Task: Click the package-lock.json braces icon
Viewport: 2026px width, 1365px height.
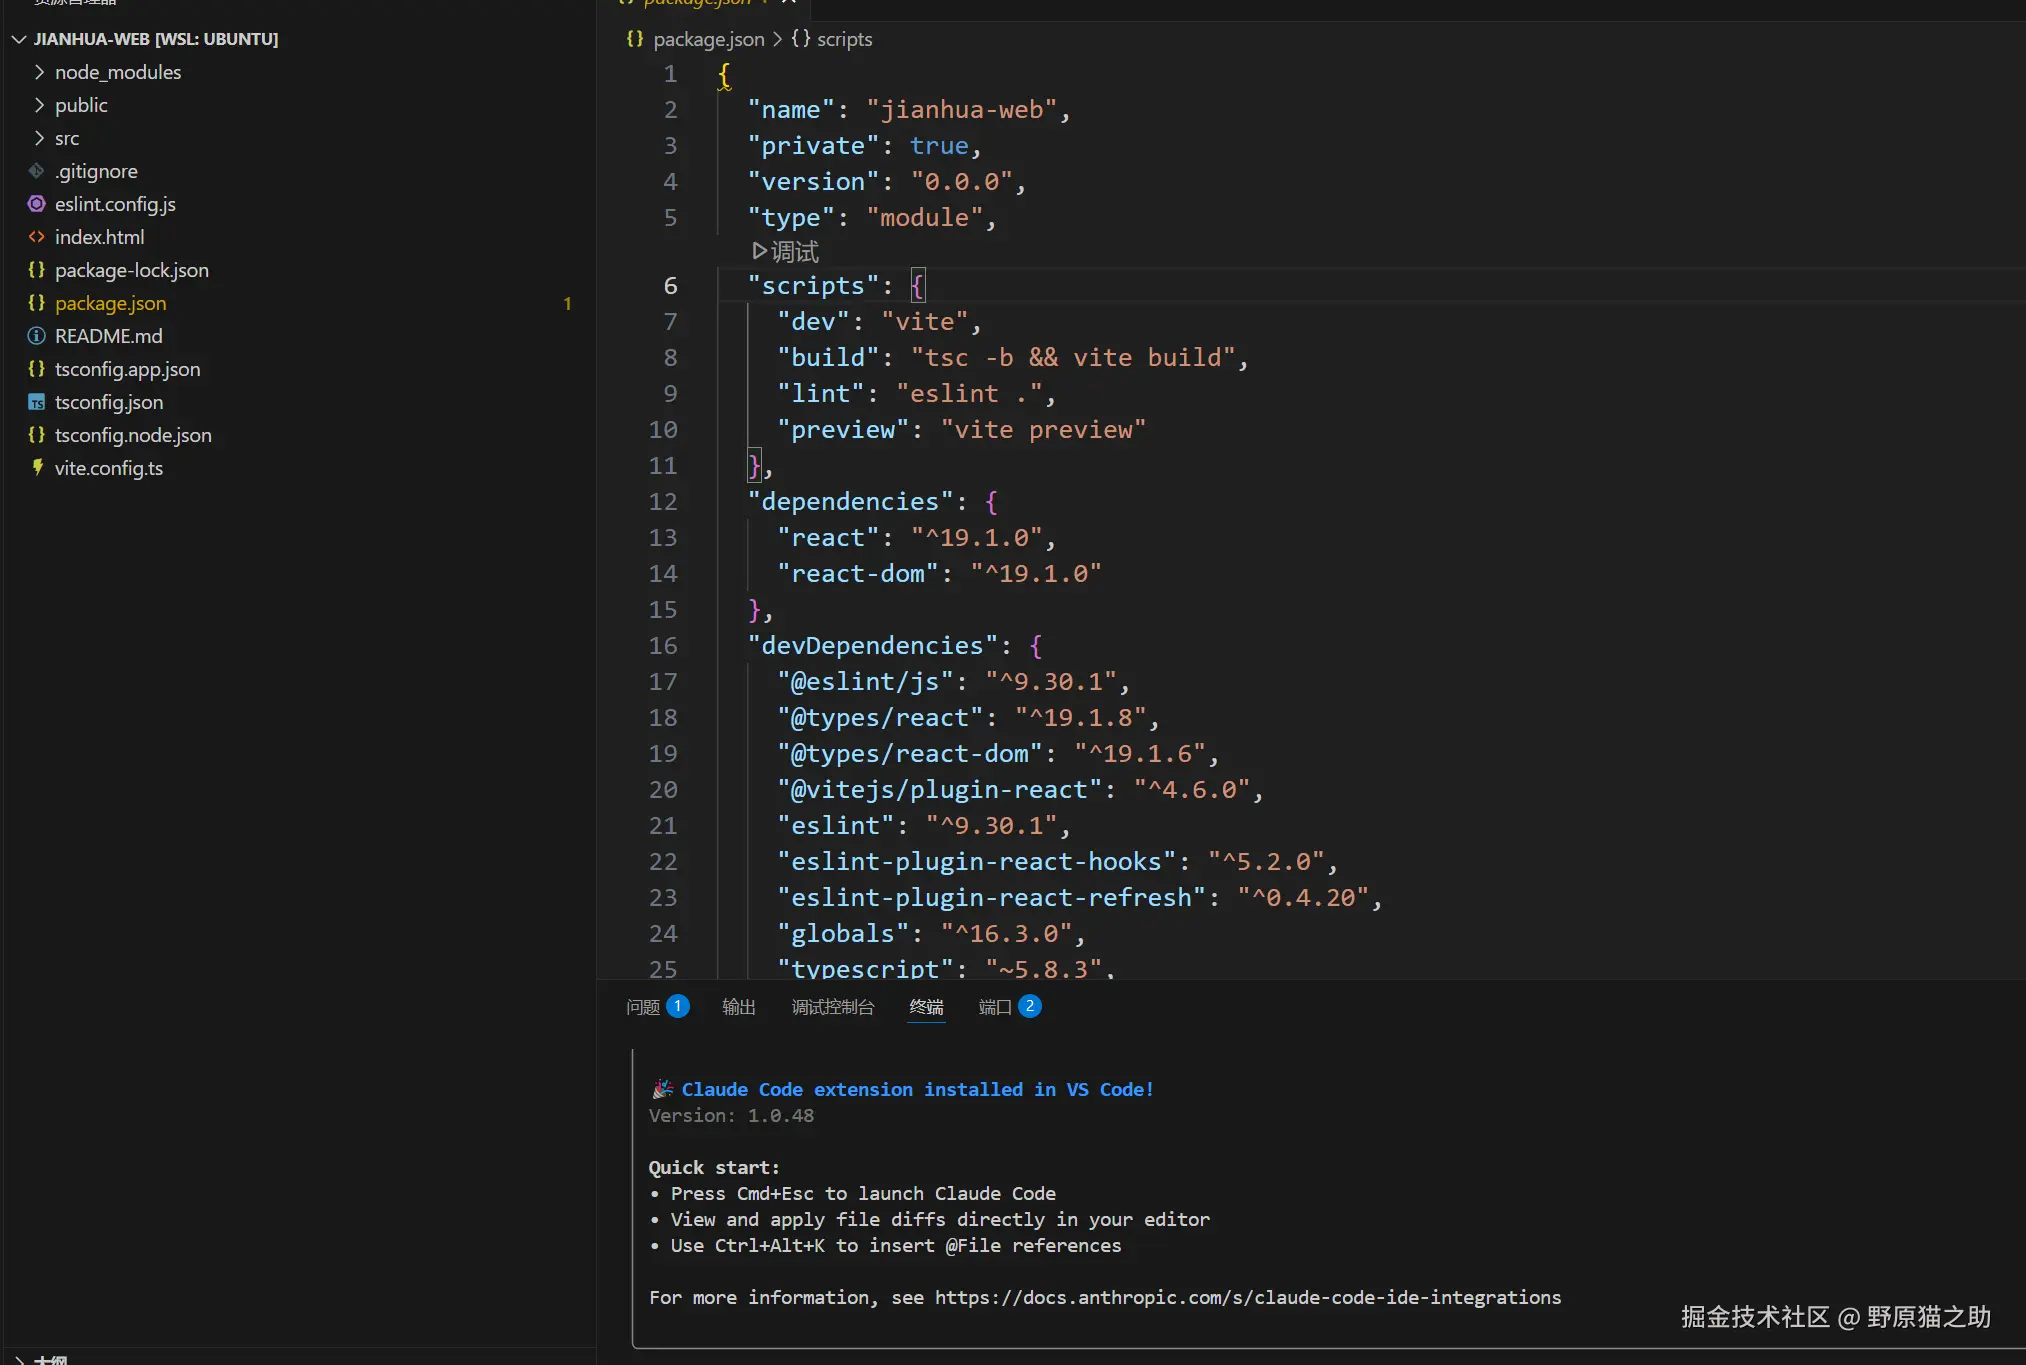Action: [x=37, y=270]
